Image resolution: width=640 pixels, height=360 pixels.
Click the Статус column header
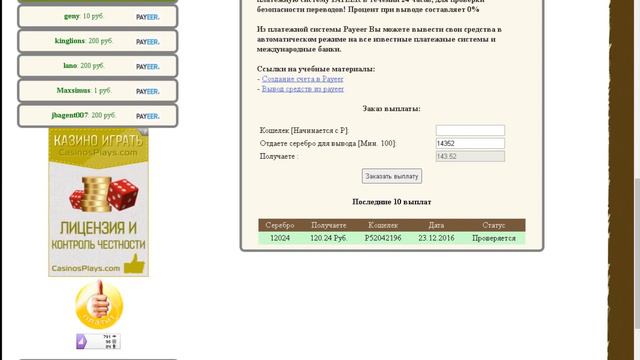(493, 225)
